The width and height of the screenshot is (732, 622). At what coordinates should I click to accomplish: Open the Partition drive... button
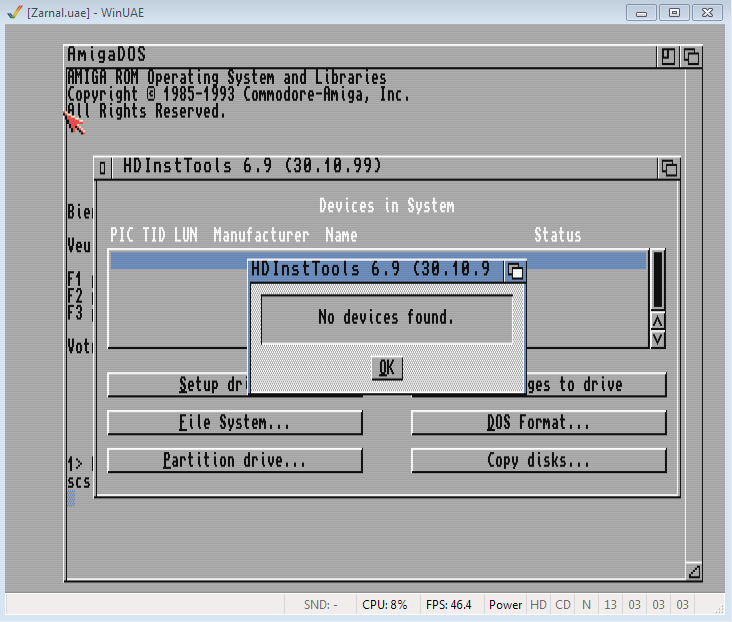235,460
